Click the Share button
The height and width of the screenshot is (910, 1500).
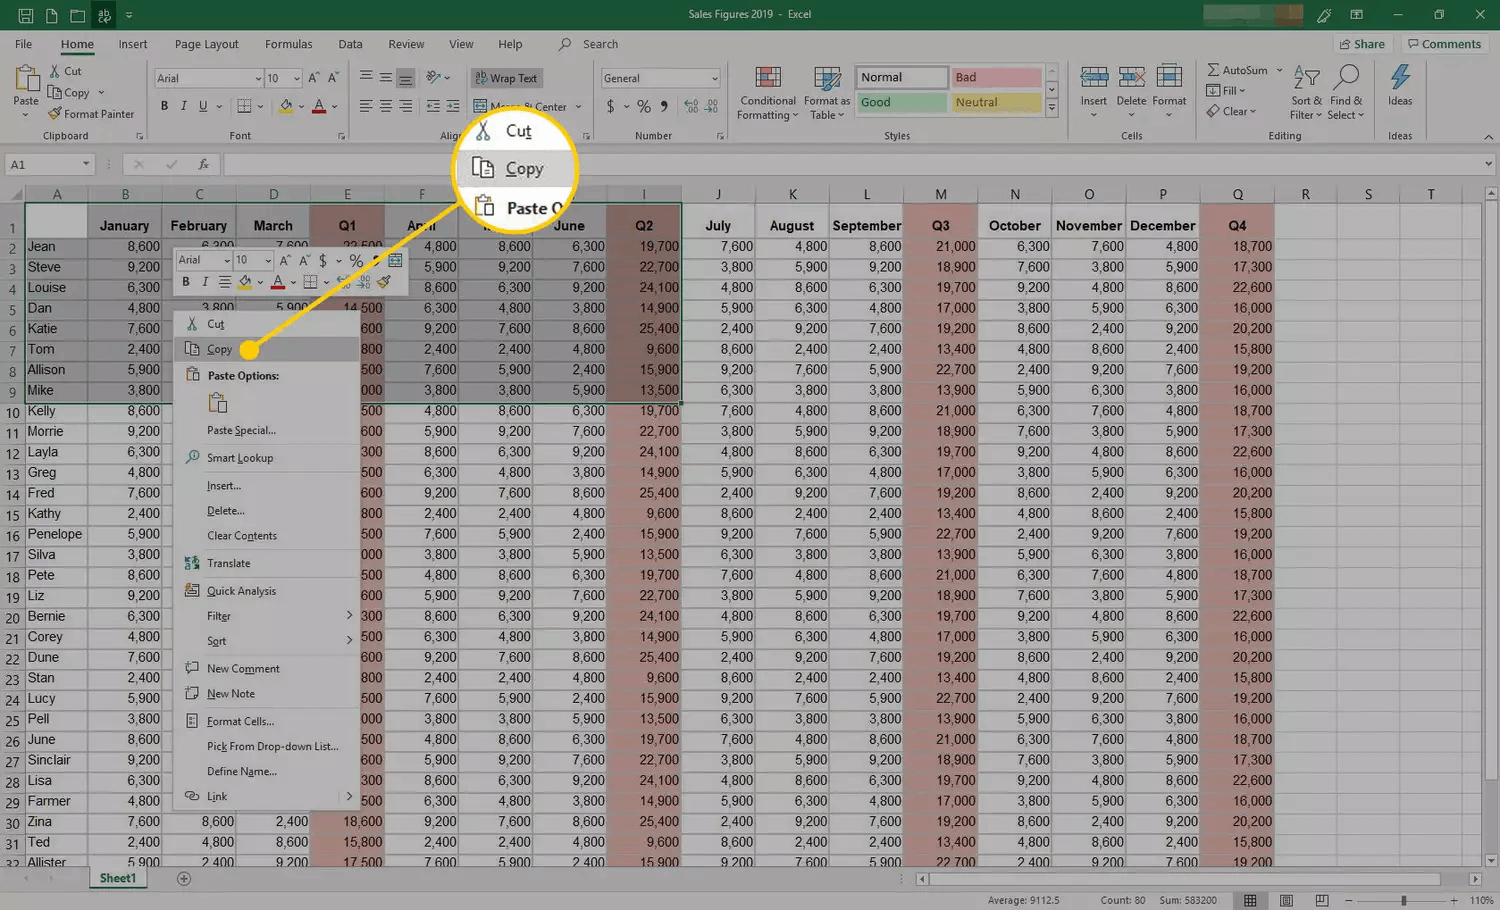click(x=1362, y=44)
